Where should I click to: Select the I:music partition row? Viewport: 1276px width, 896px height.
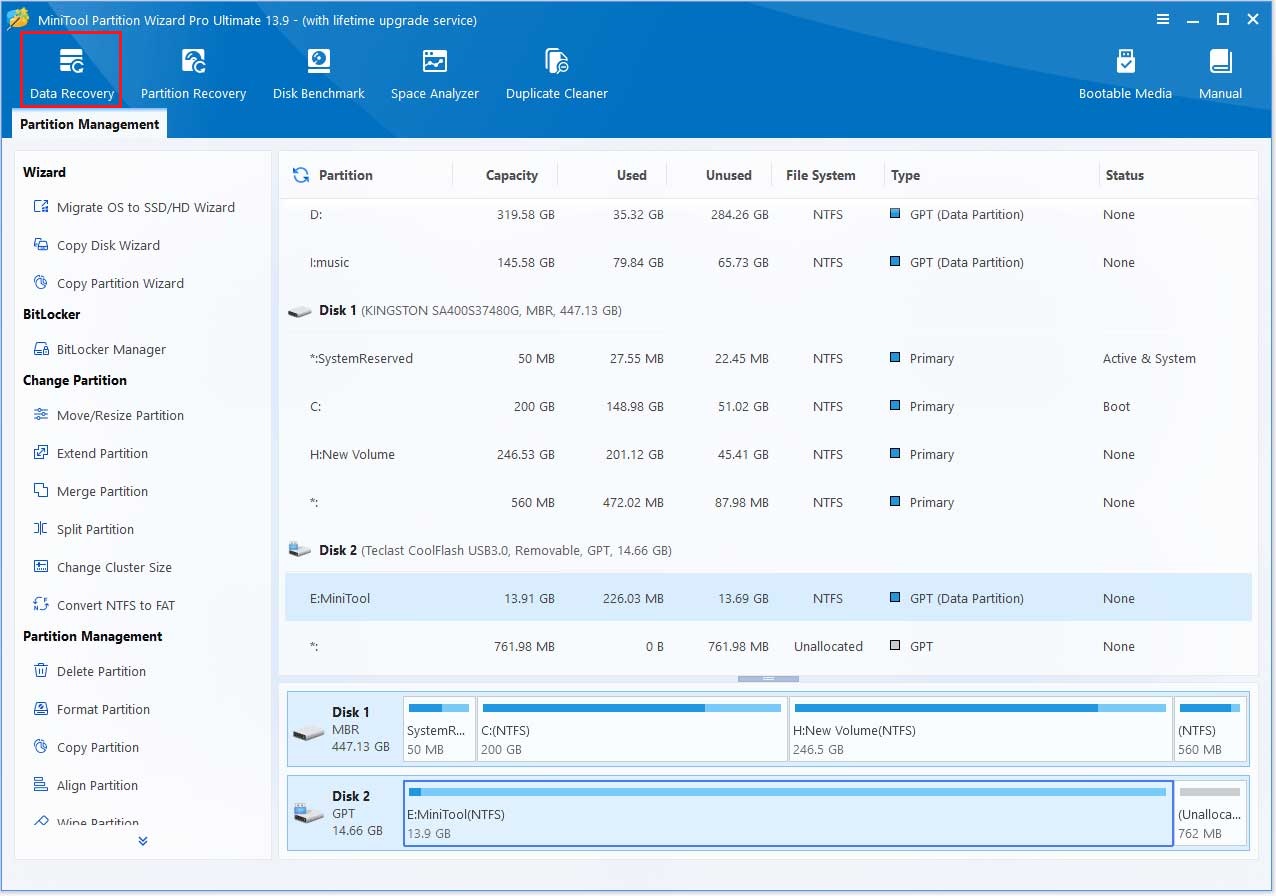[x=768, y=262]
